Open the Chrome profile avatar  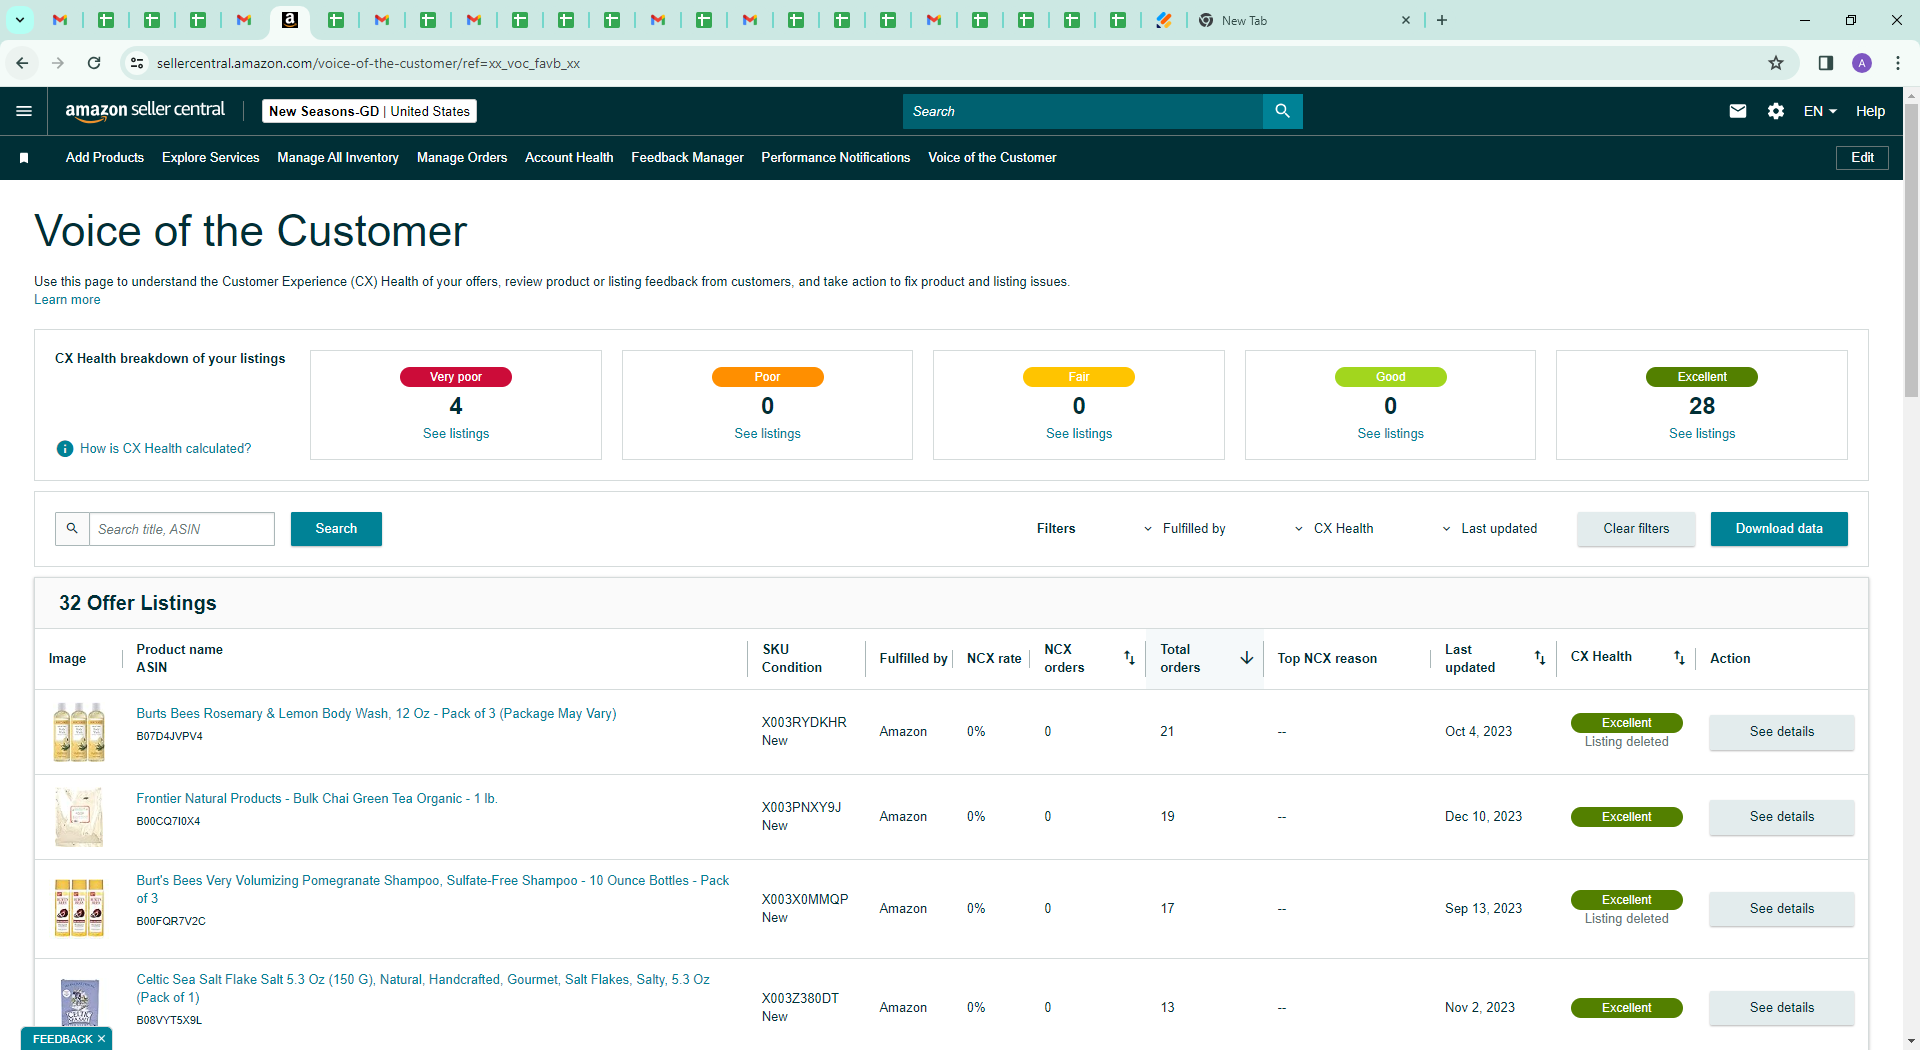click(x=1862, y=63)
